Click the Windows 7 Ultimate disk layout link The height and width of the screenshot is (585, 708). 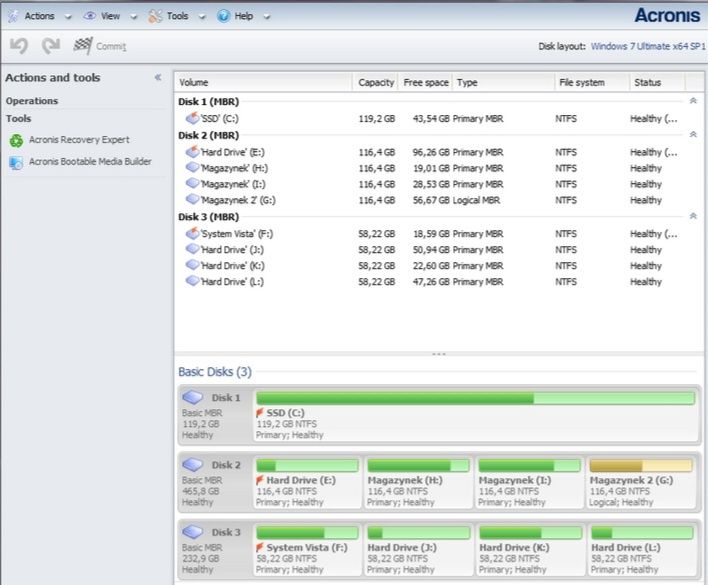click(646, 46)
